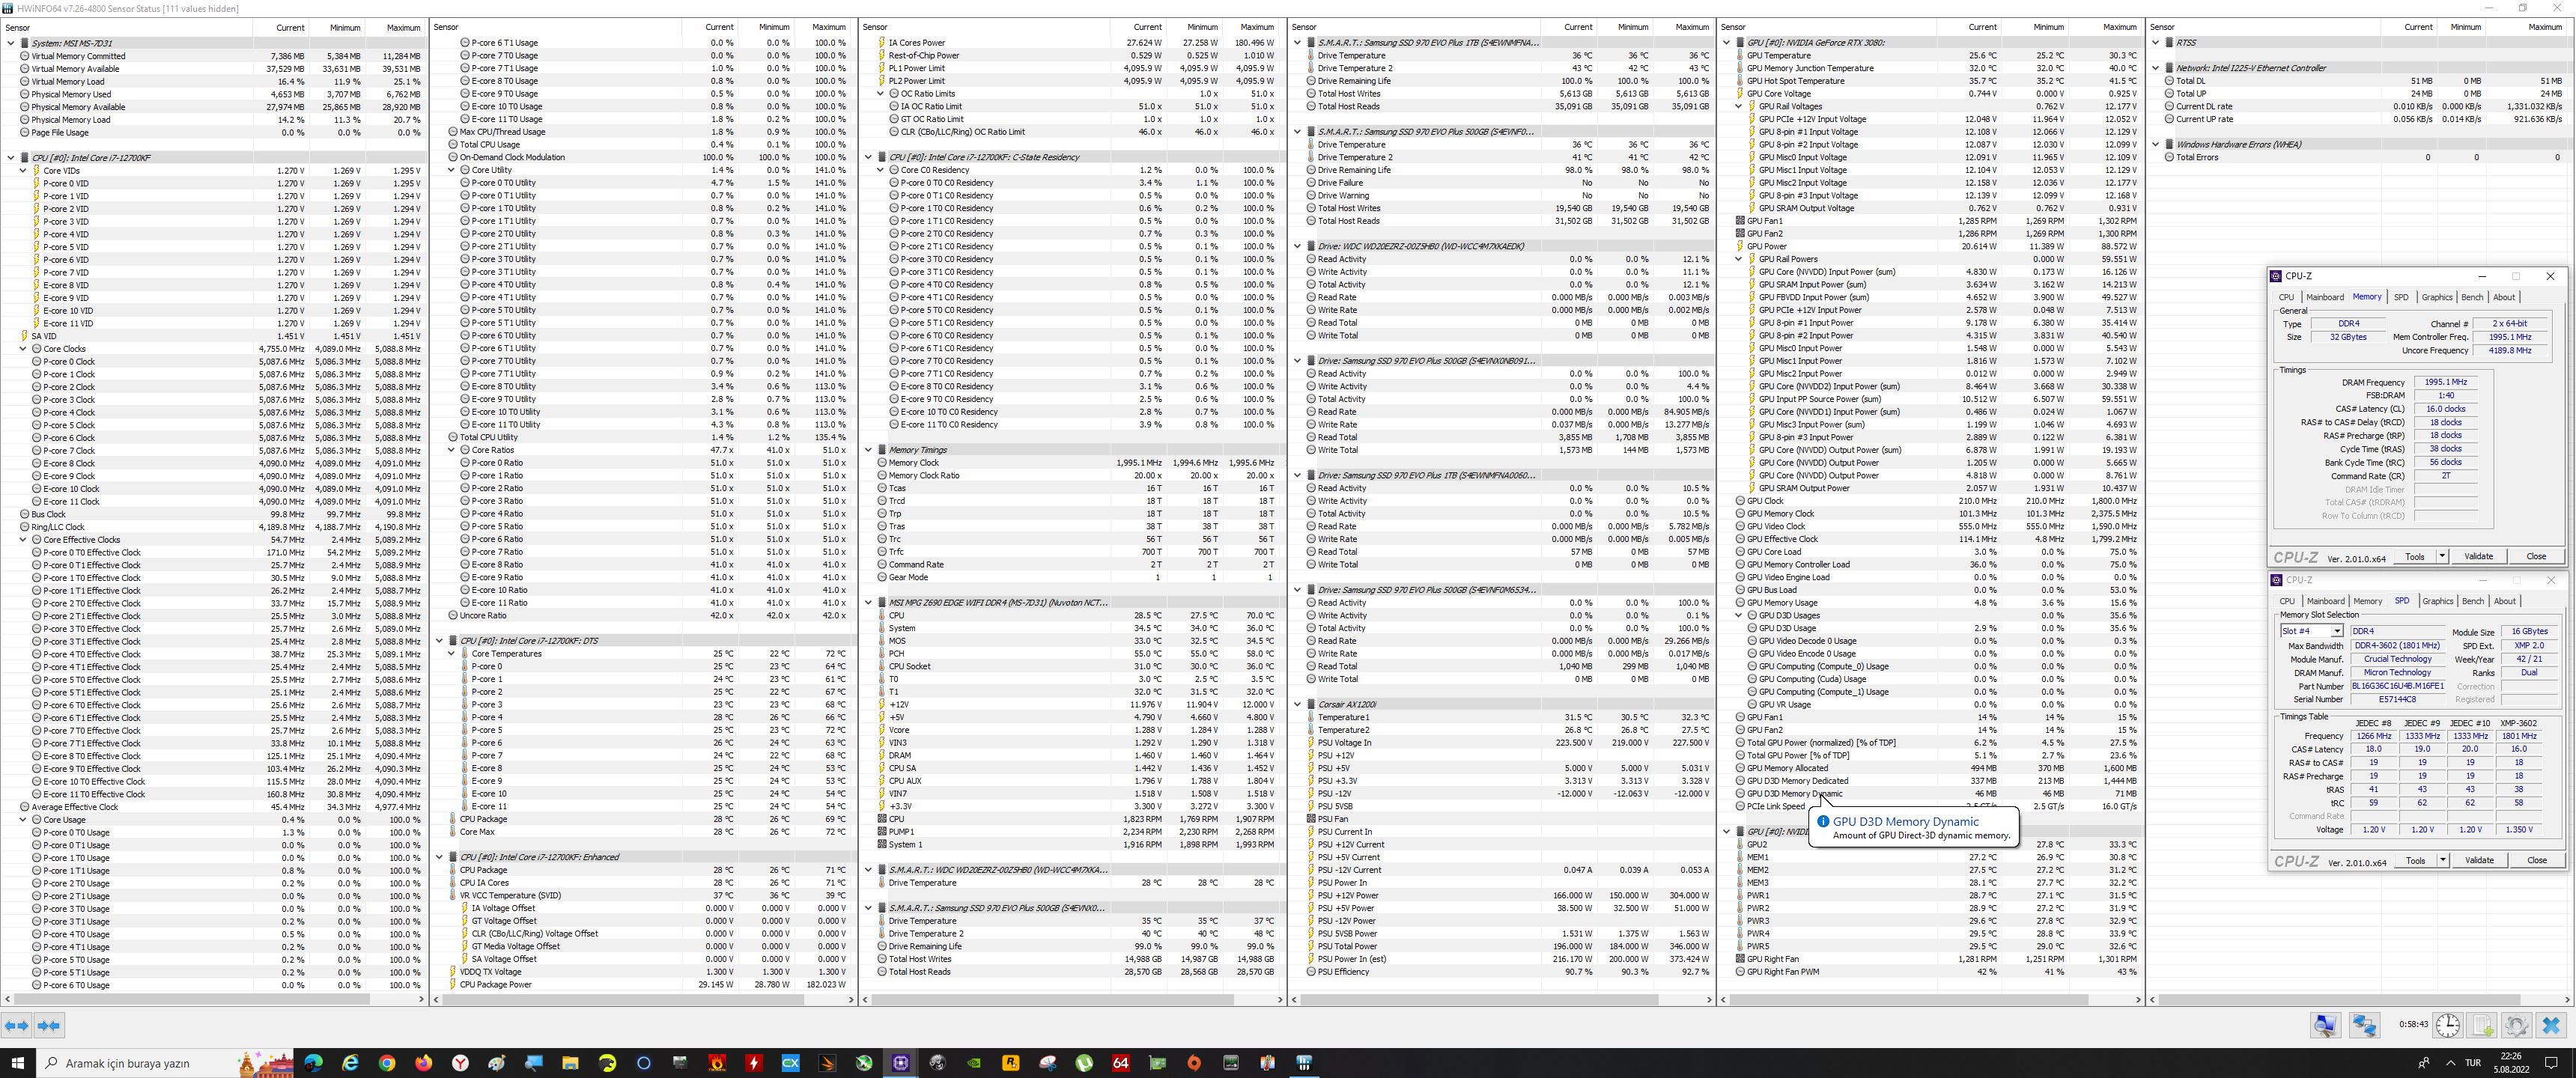Collapse the Core Clocks tree node
This screenshot has width=2576, height=1078.
coord(23,349)
